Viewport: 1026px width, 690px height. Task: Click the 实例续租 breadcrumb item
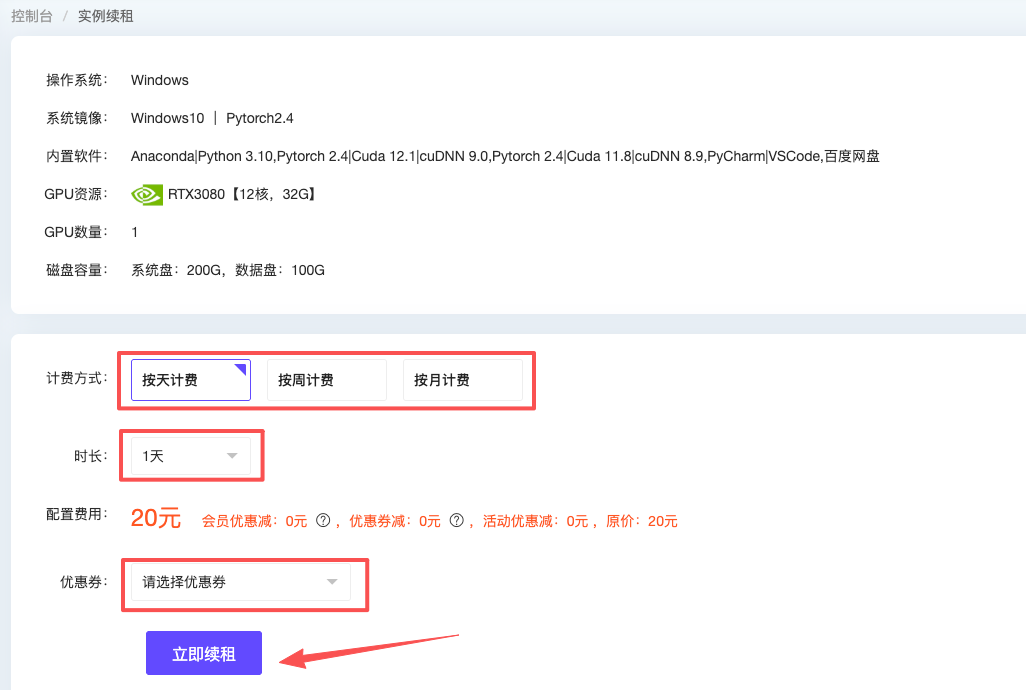tap(105, 16)
